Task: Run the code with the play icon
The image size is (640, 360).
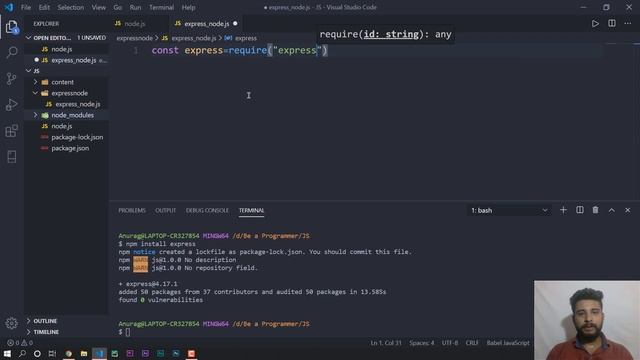Action: point(595,24)
